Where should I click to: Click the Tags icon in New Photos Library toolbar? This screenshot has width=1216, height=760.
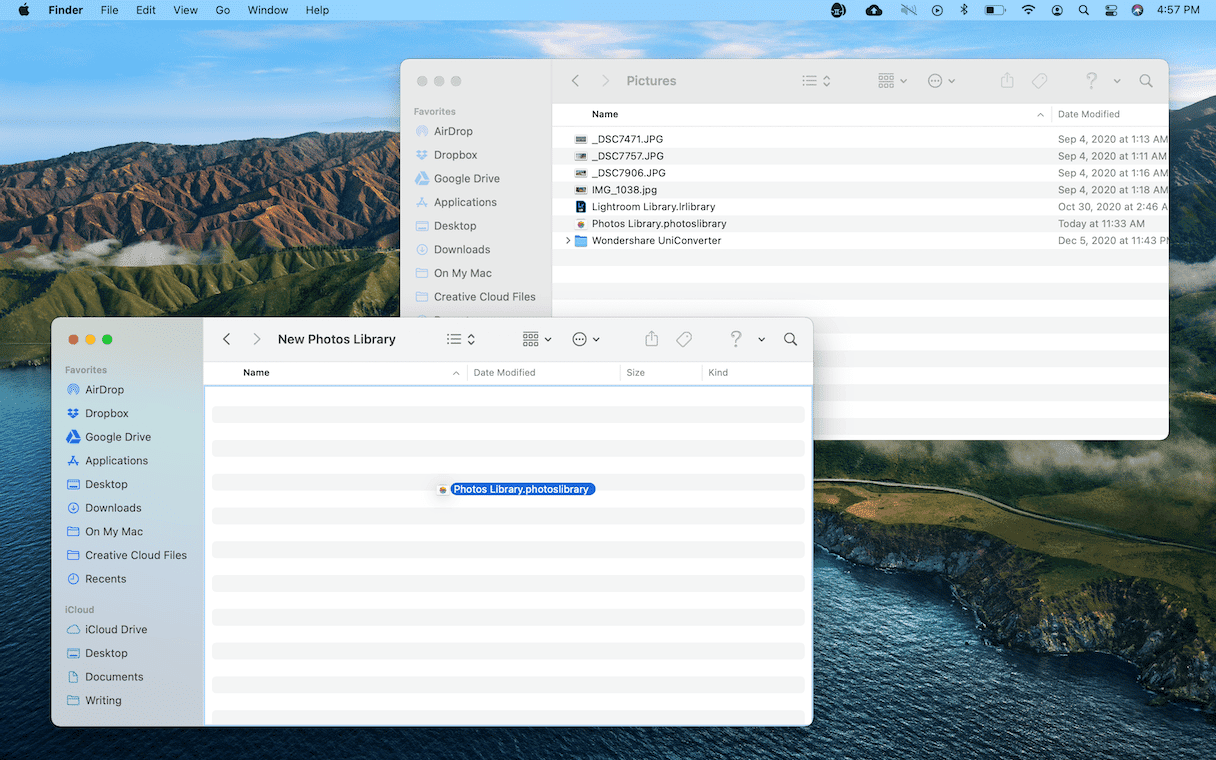coord(684,339)
